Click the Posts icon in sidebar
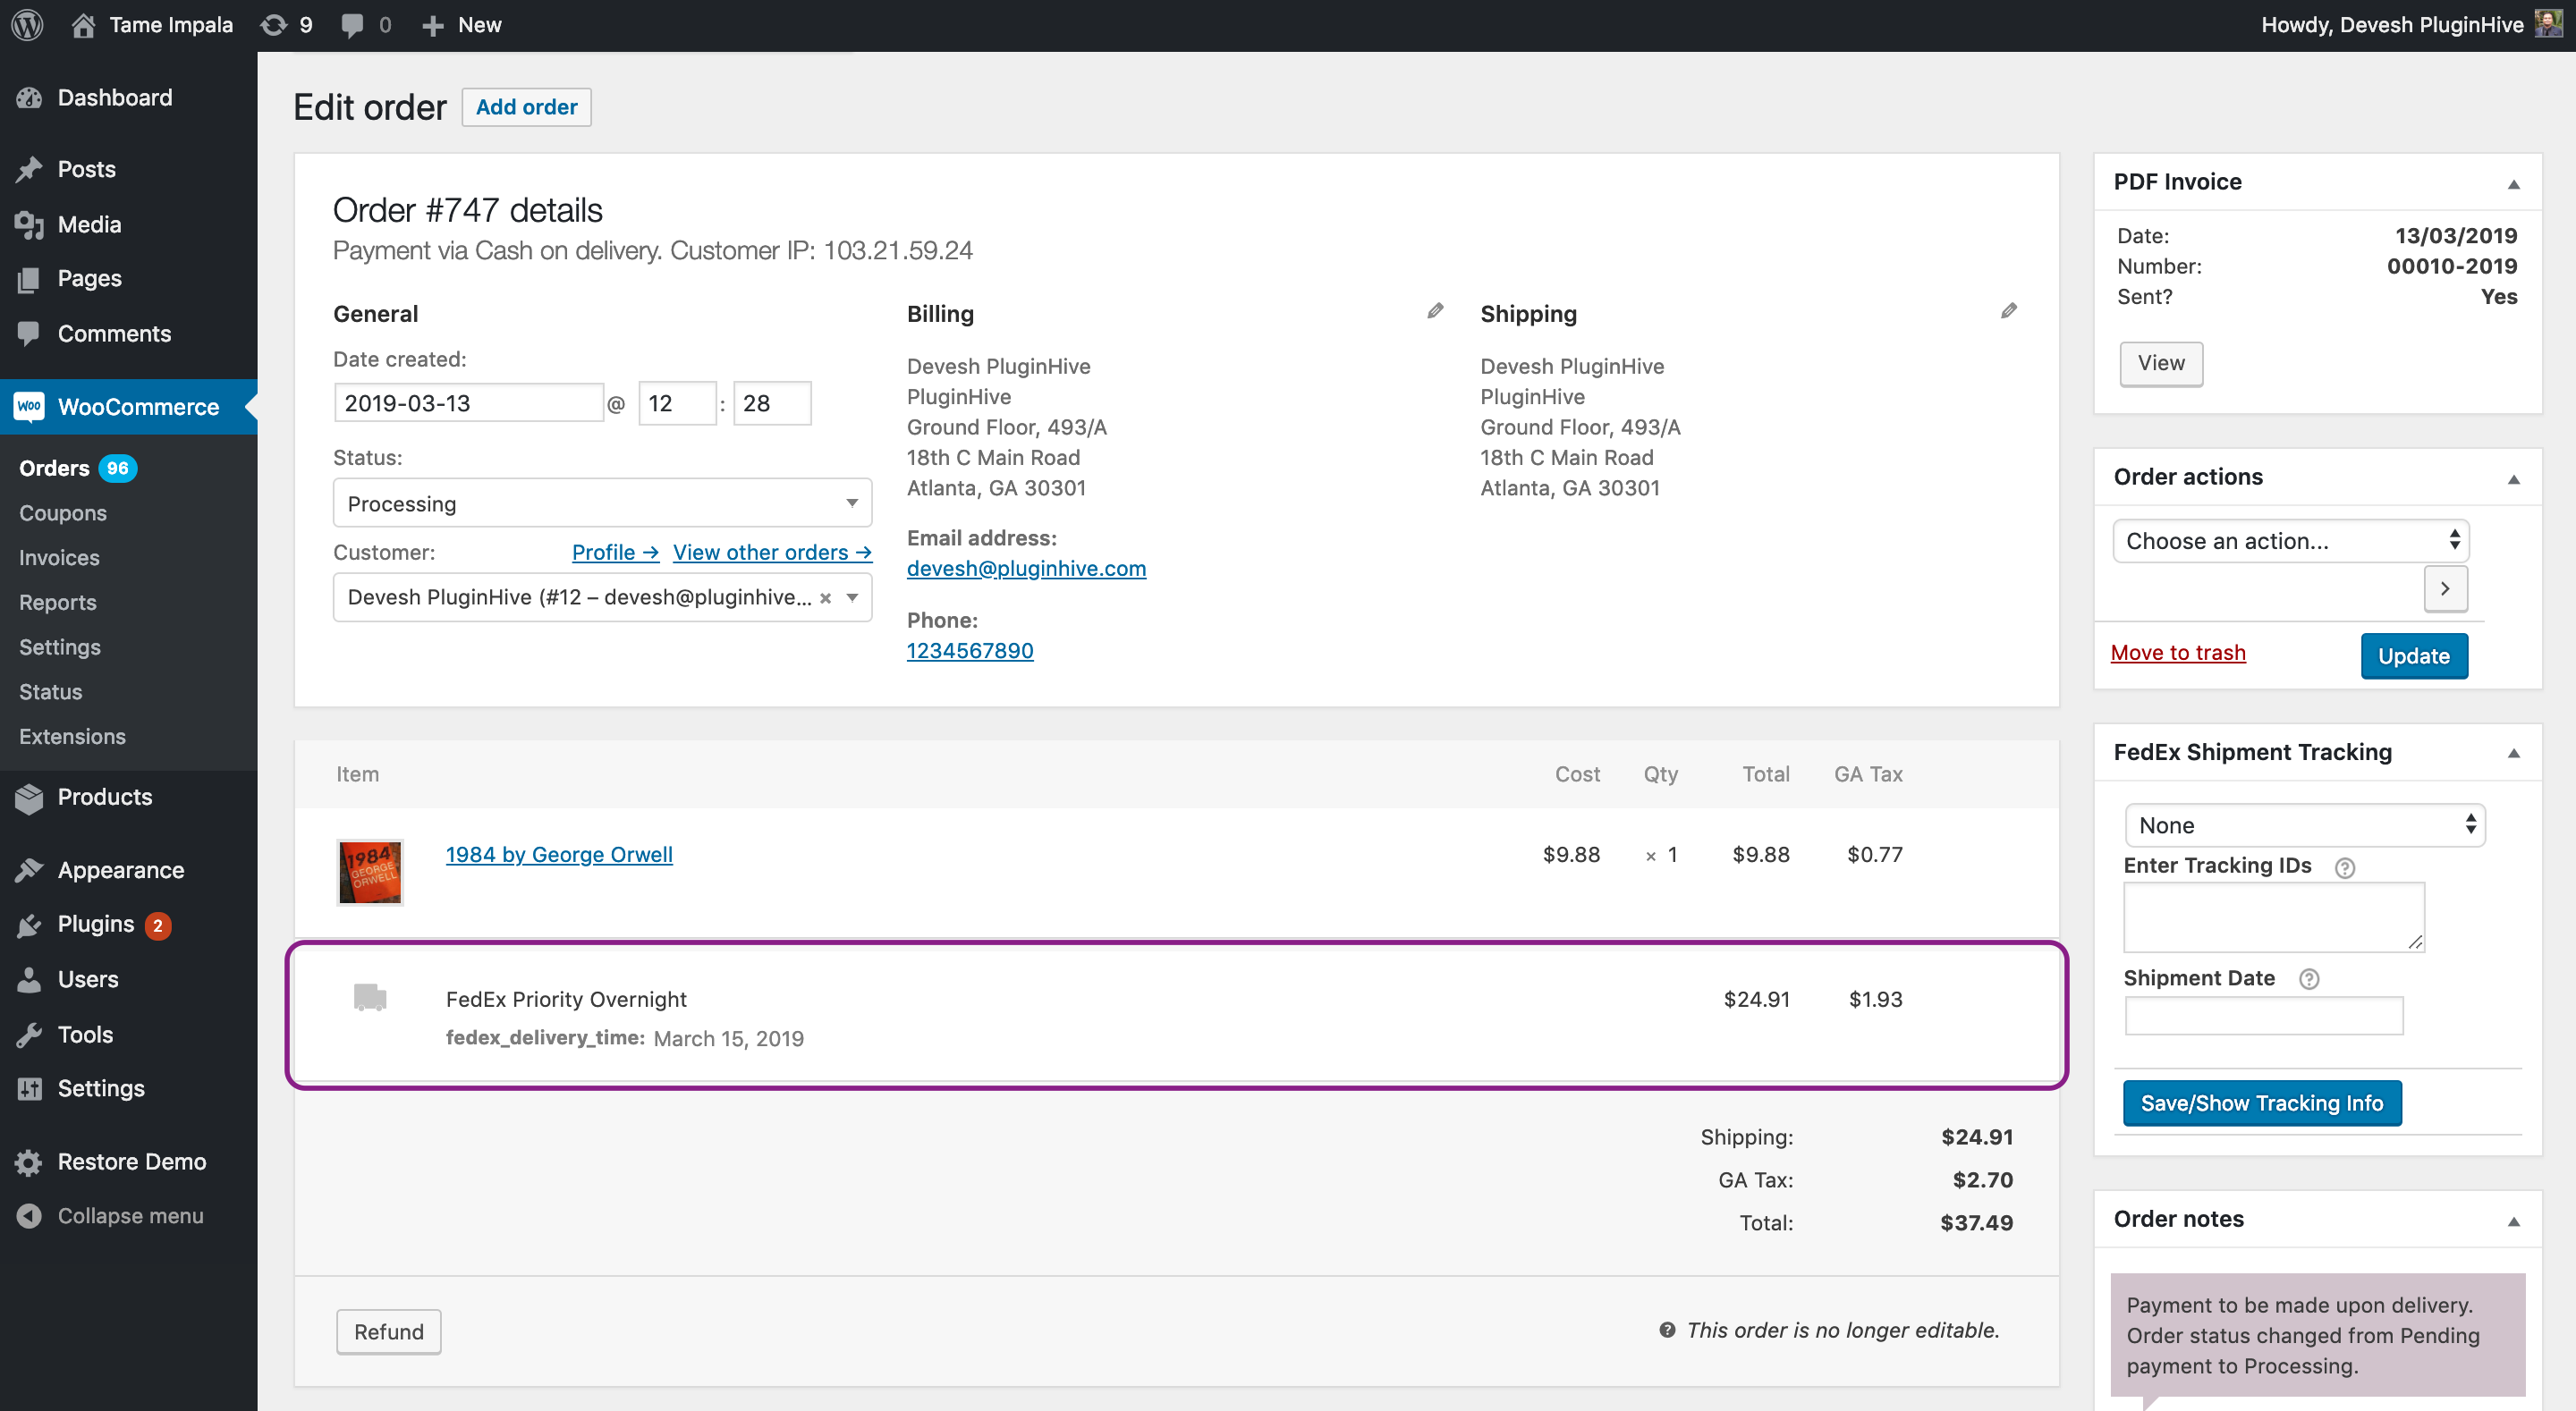 pos(30,169)
